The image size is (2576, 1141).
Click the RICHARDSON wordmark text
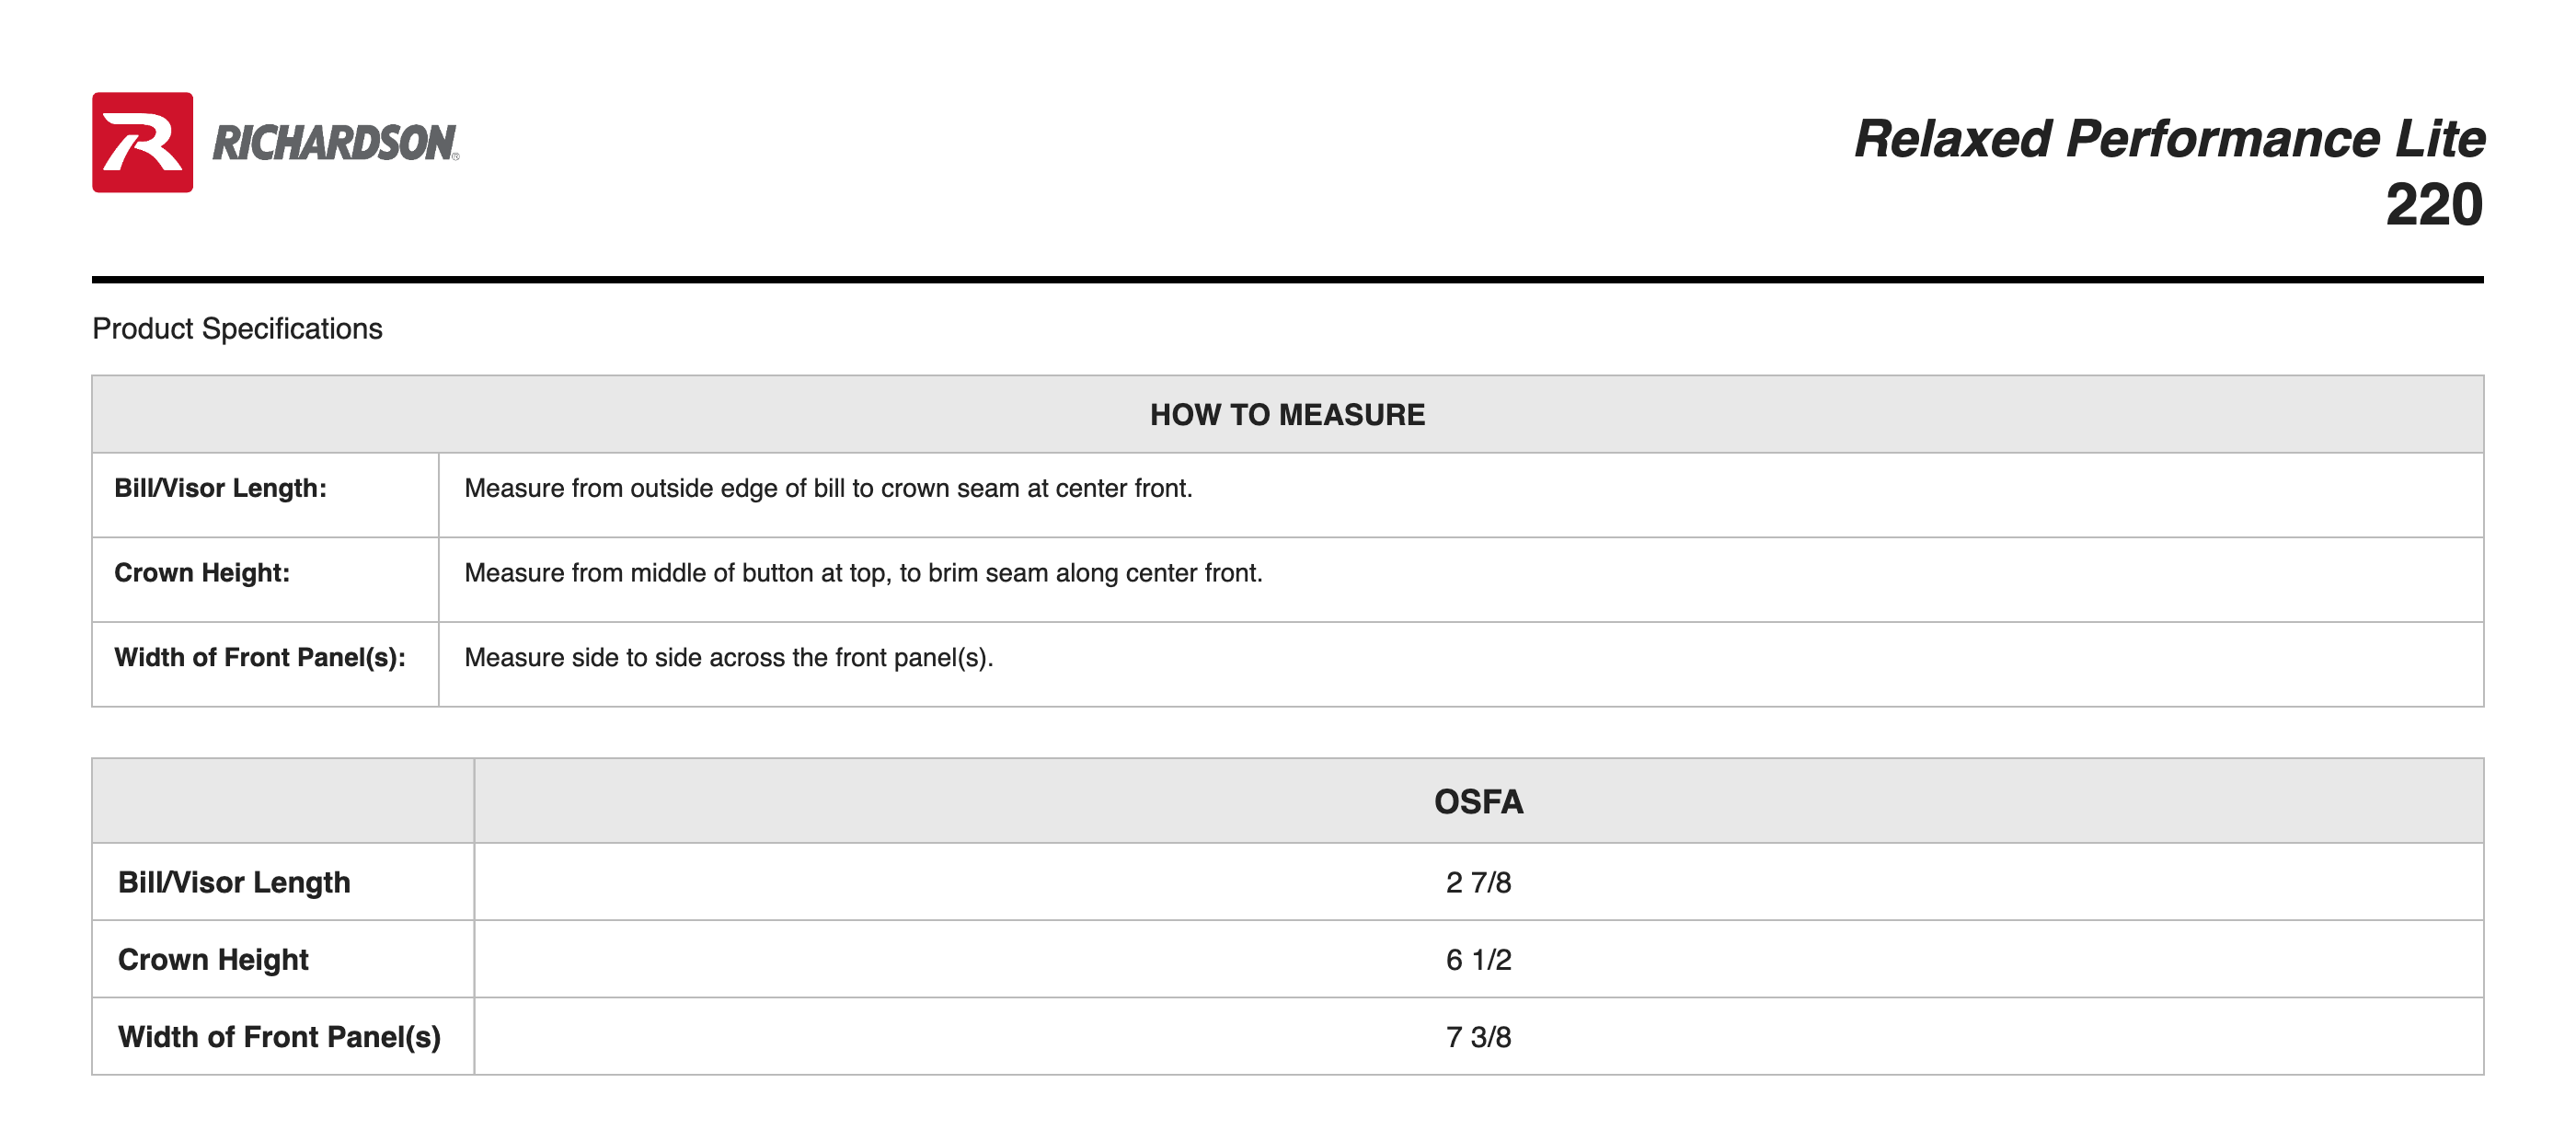(x=335, y=143)
